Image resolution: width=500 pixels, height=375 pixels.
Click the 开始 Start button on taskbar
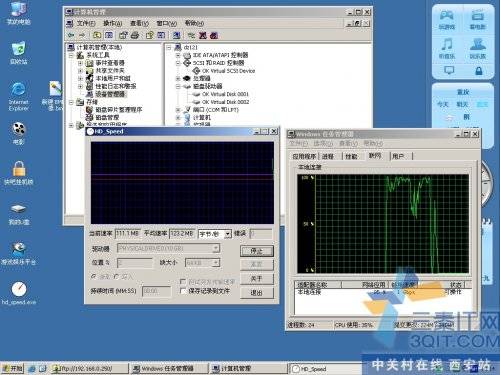(13, 368)
